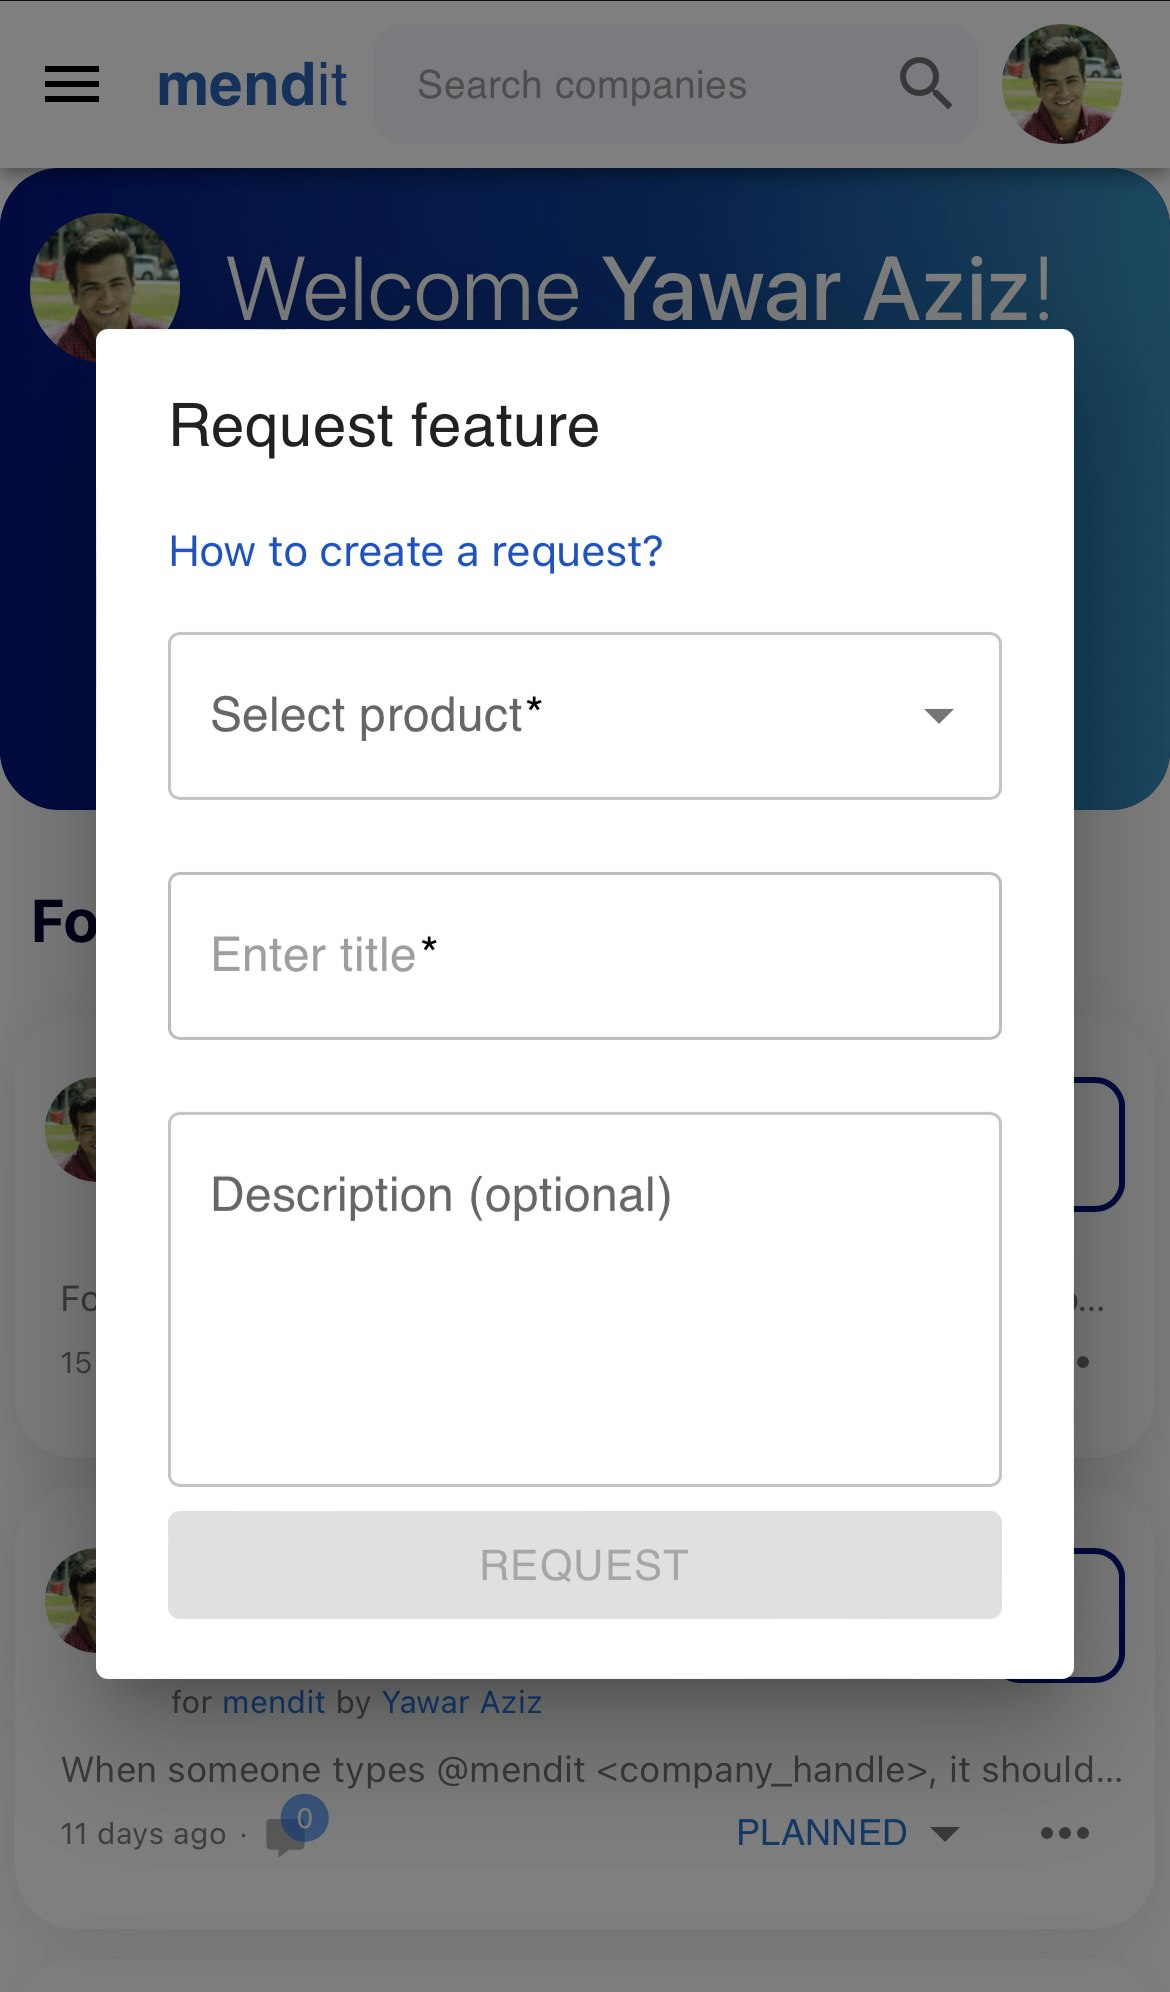1170x1992 pixels.
Task: Click the search magnifier icon
Action: pyautogui.click(x=925, y=84)
